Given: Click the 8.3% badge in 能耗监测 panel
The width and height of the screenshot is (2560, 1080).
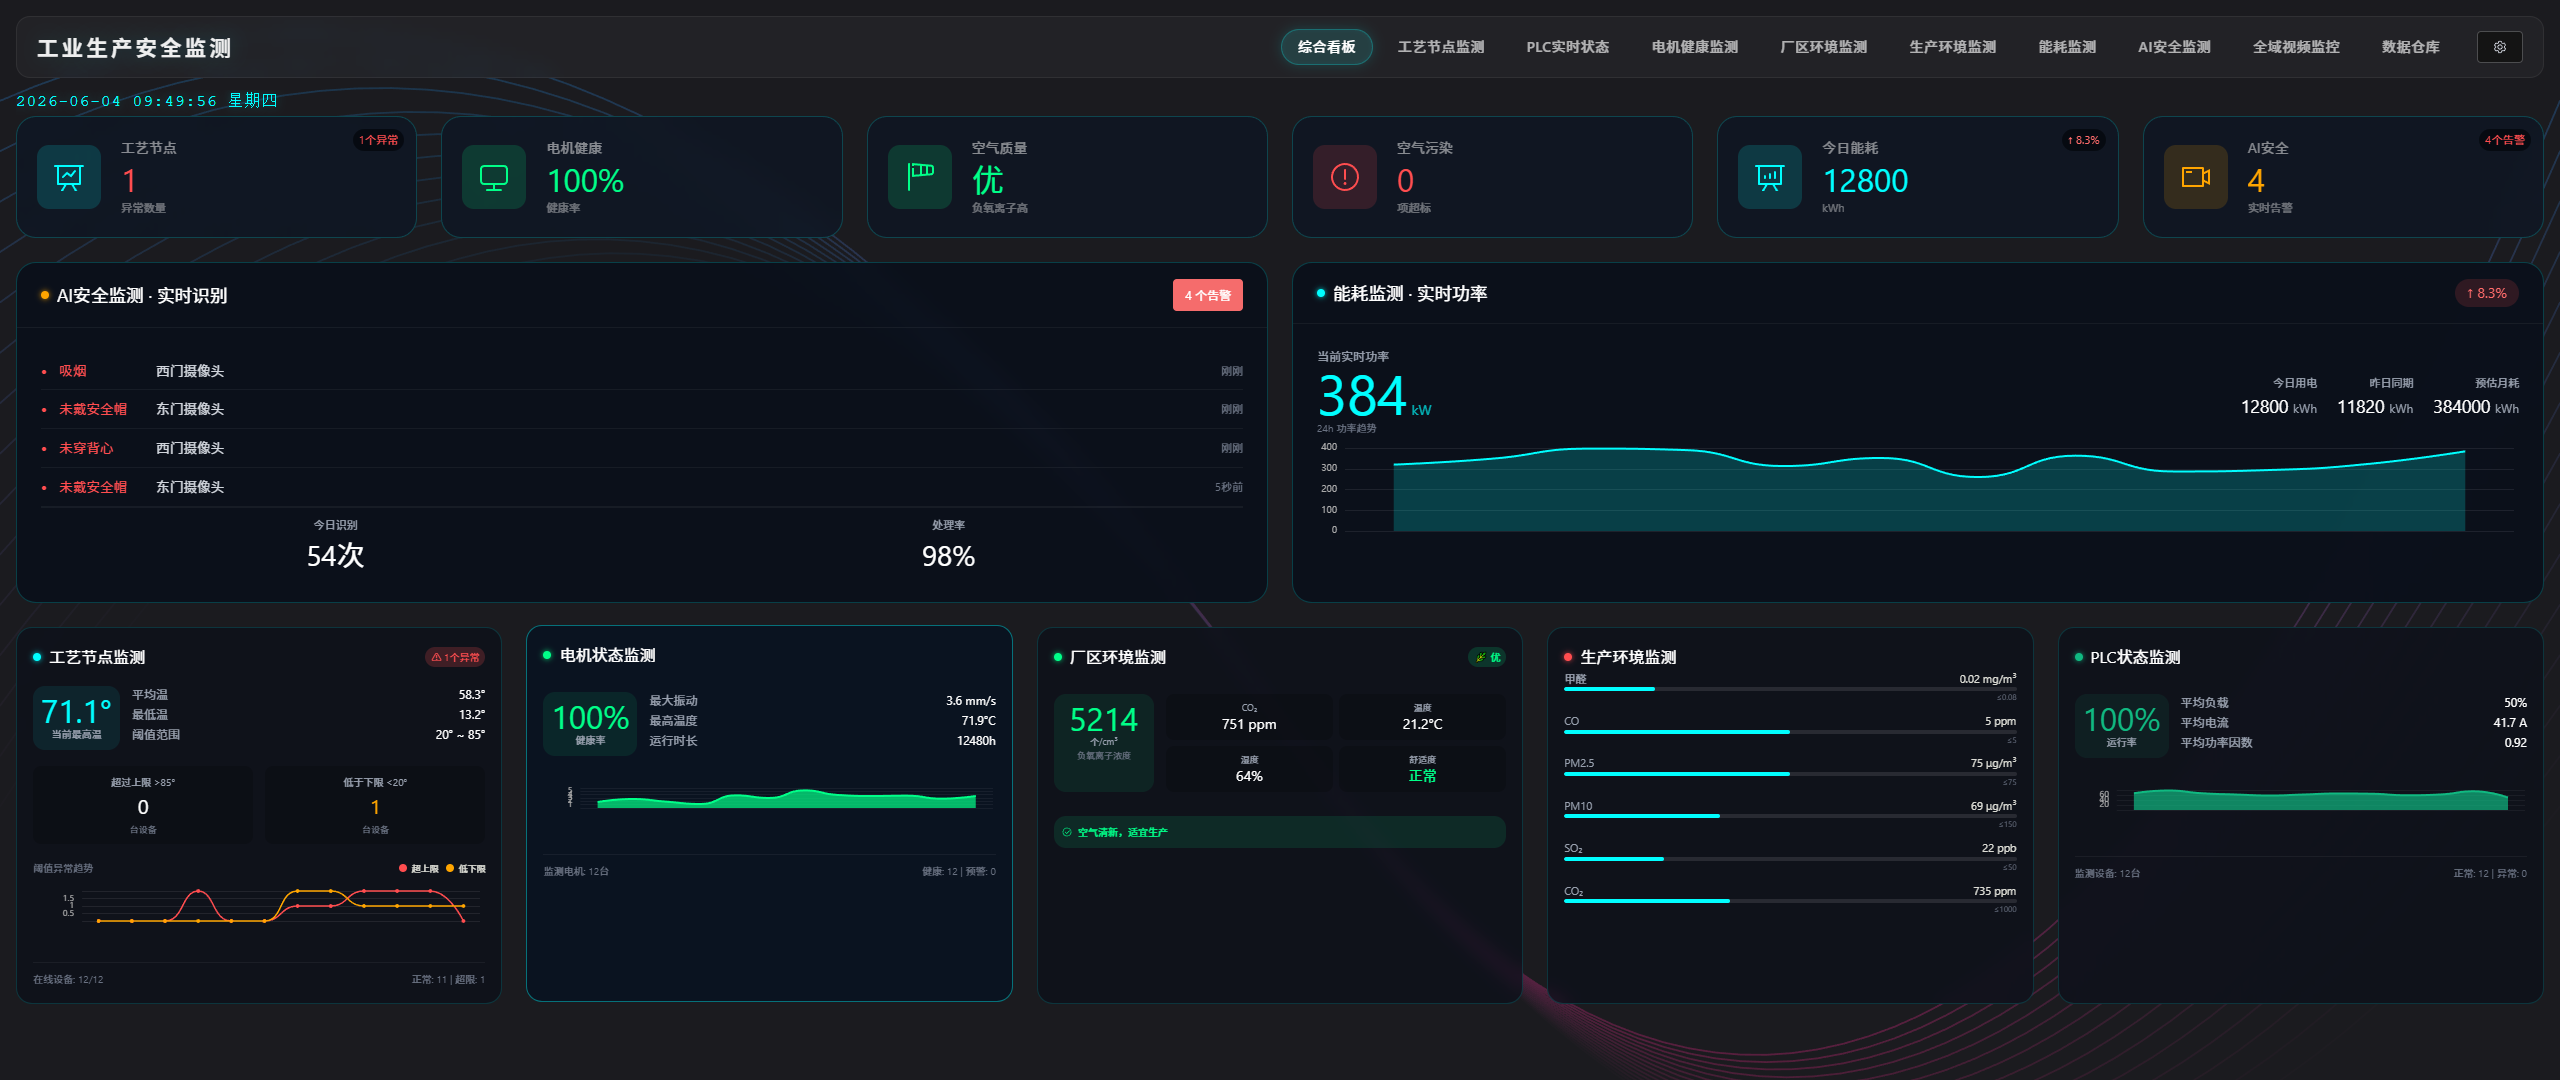Looking at the screenshot, I should (x=2486, y=293).
